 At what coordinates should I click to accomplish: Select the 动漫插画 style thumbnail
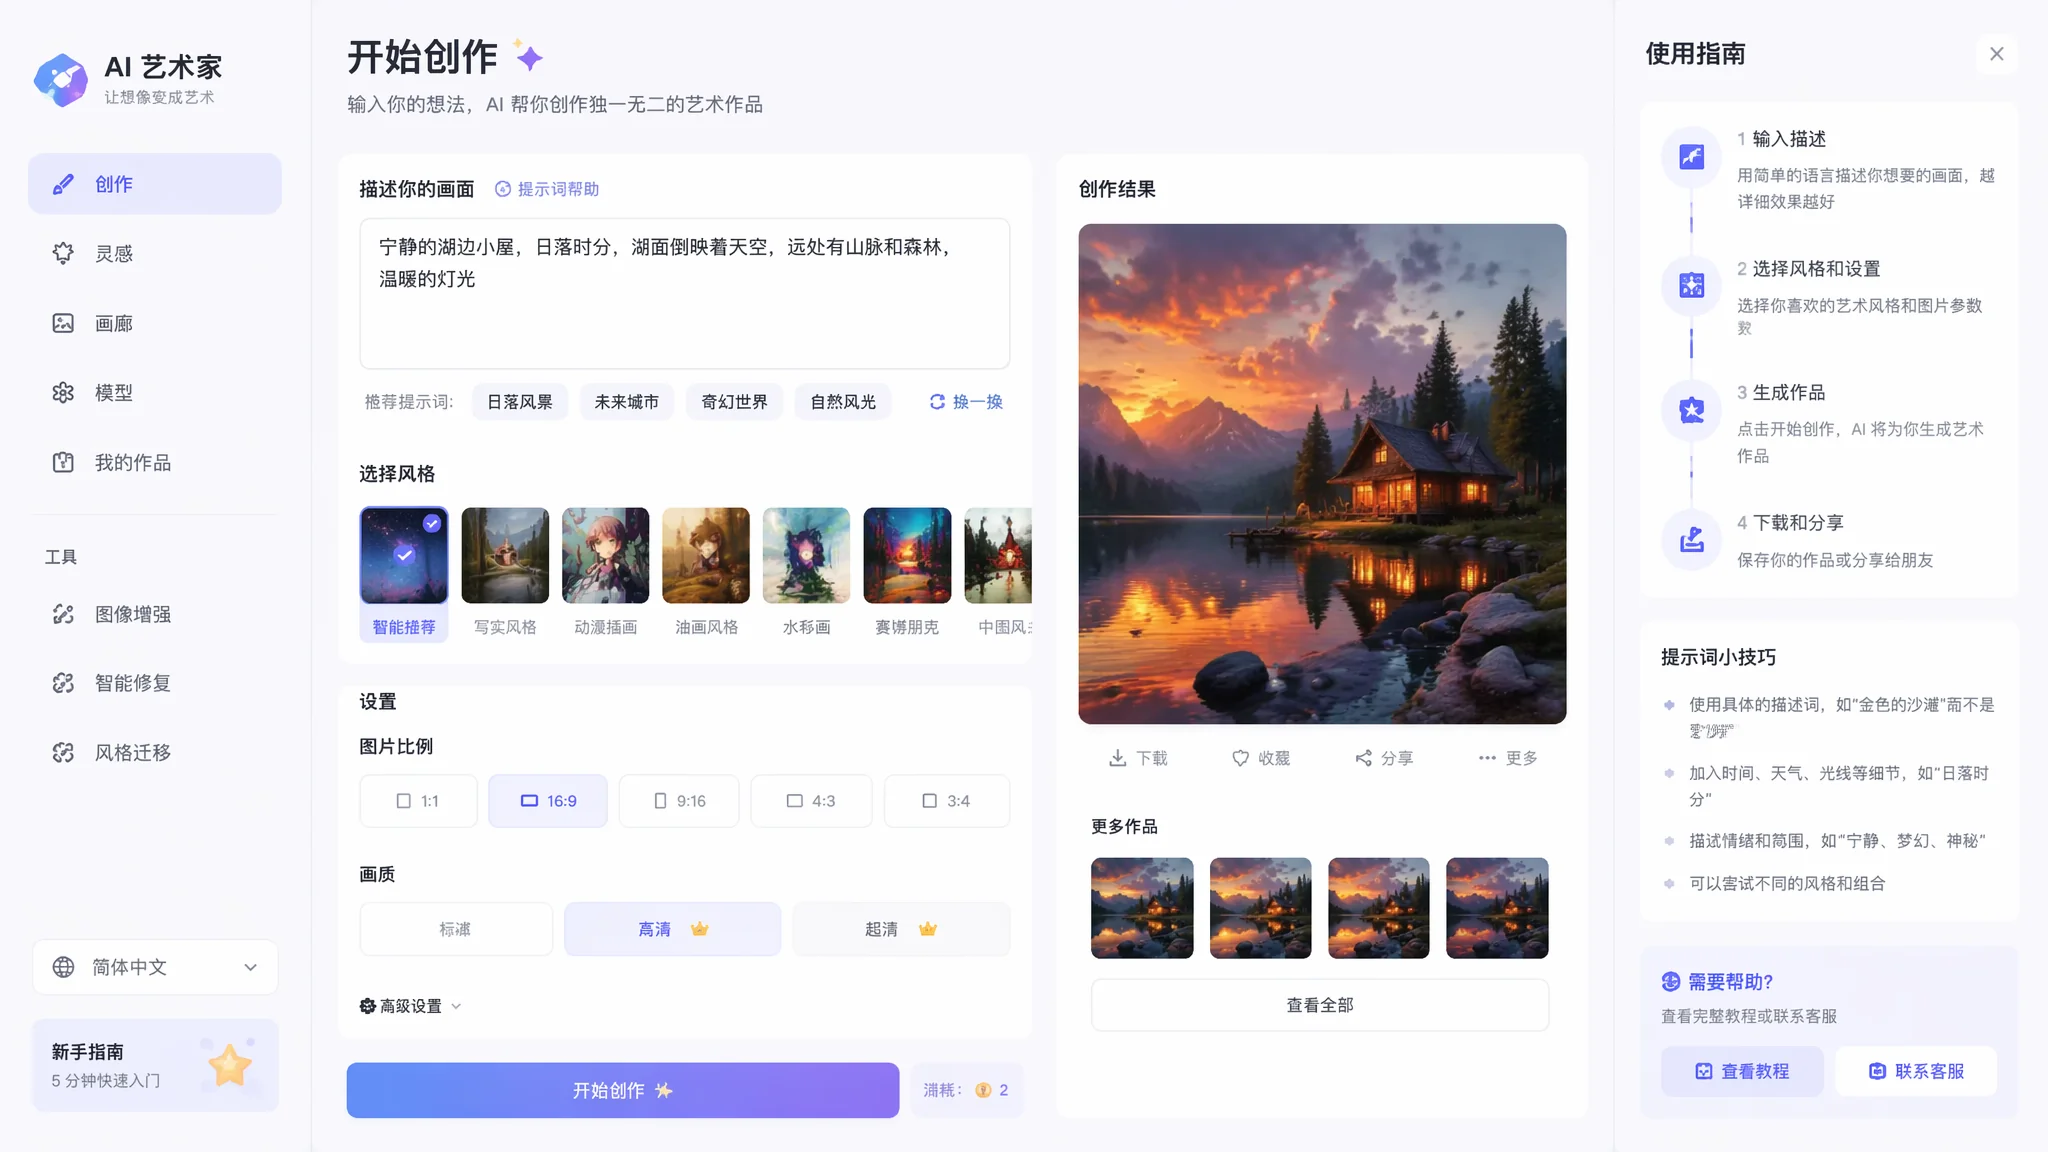pos(606,556)
